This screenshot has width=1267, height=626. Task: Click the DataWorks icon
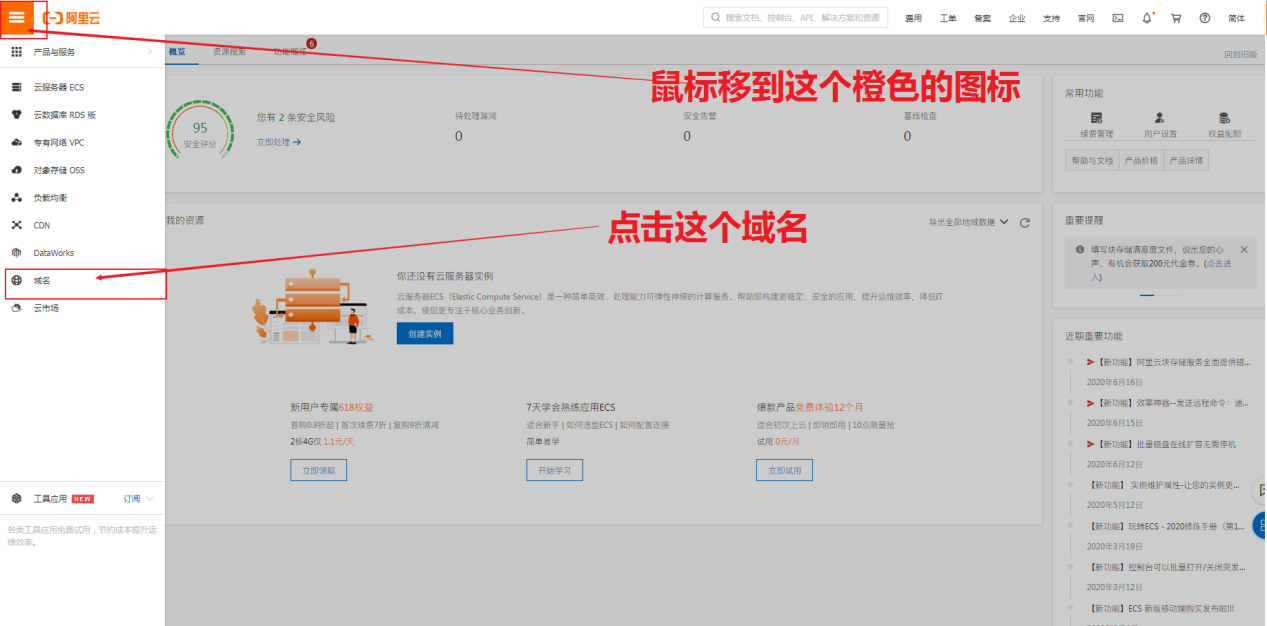click(16, 253)
